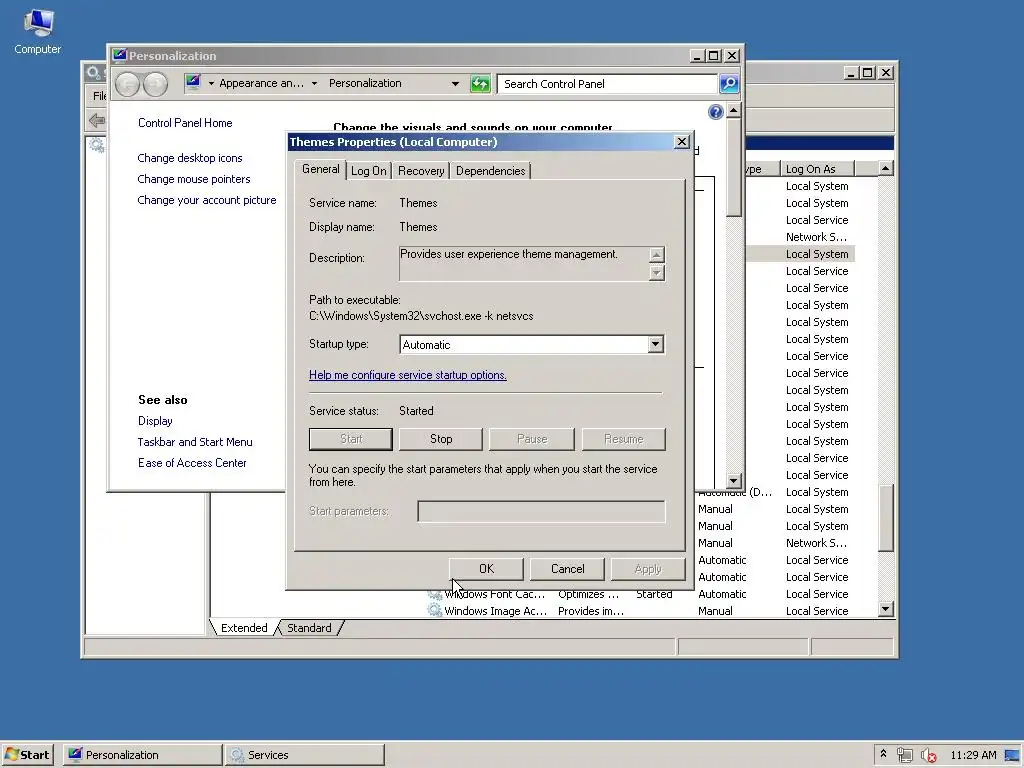
Task: Click the Stop service button
Action: point(441,439)
